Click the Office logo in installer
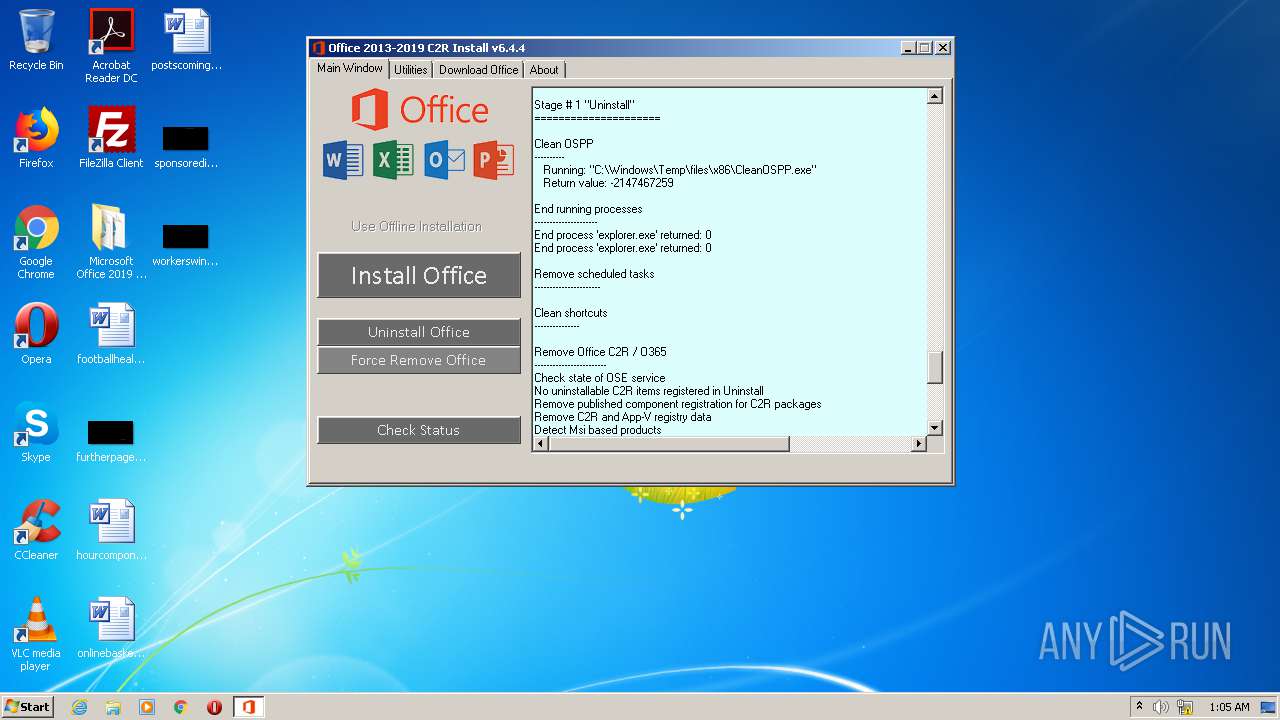 (419, 109)
